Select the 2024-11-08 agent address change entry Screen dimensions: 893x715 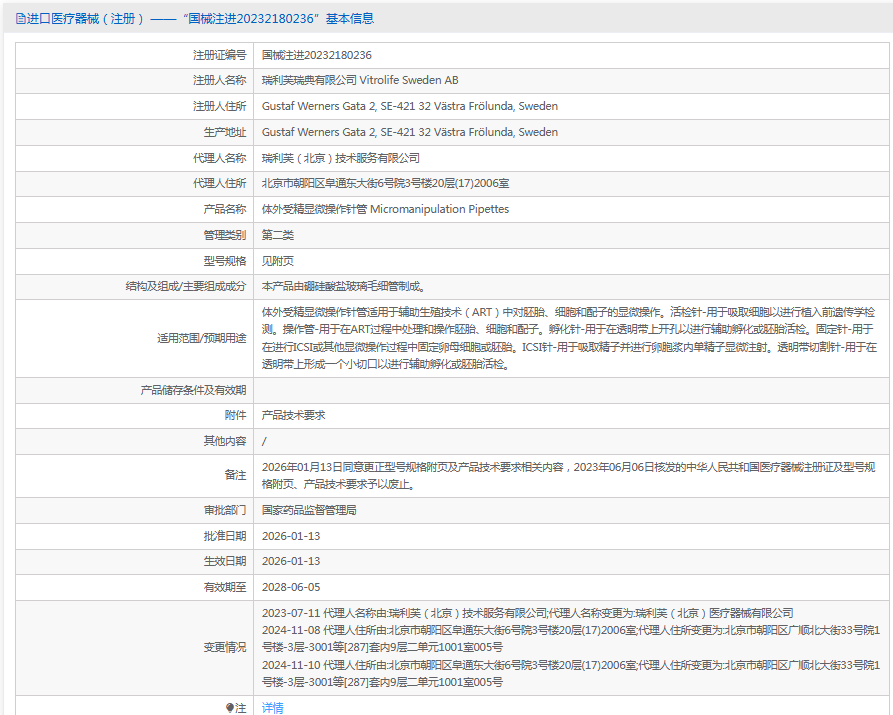click(x=571, y=639)
